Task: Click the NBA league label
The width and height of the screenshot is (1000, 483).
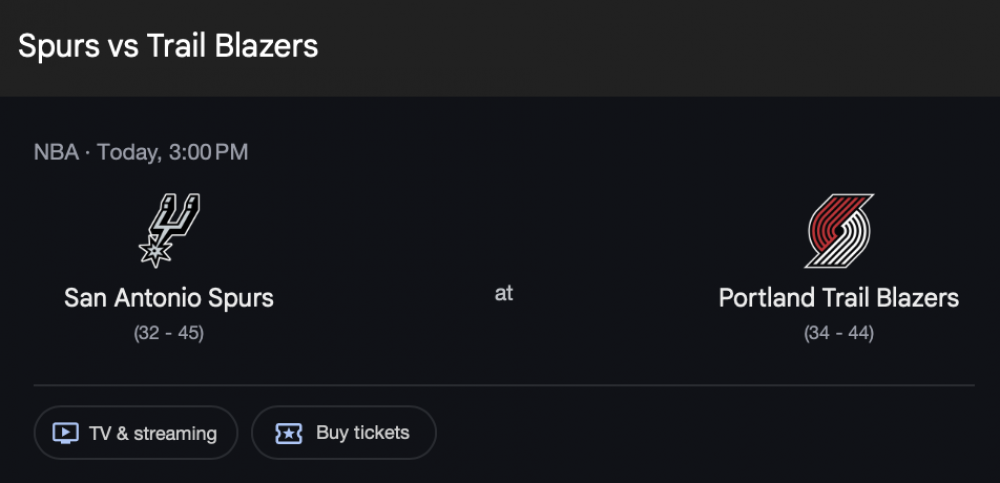Action: coord(55,153)
